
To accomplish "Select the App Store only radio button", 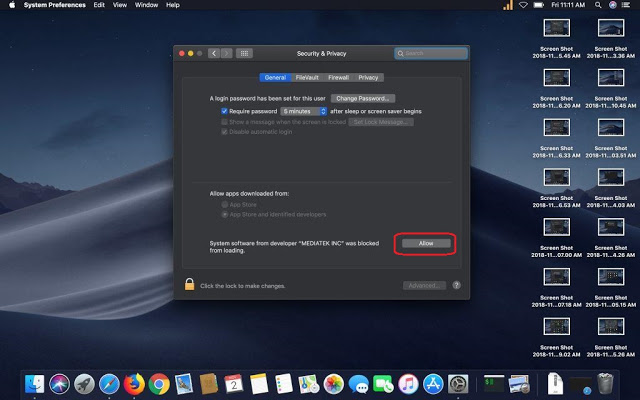I will pyautogui.click(x=225, y=204).
